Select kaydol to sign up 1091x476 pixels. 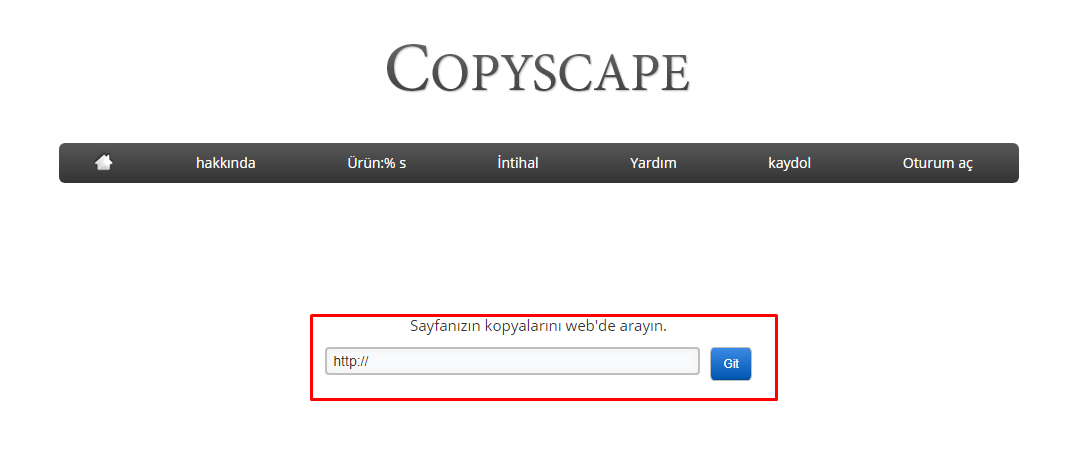789,164
